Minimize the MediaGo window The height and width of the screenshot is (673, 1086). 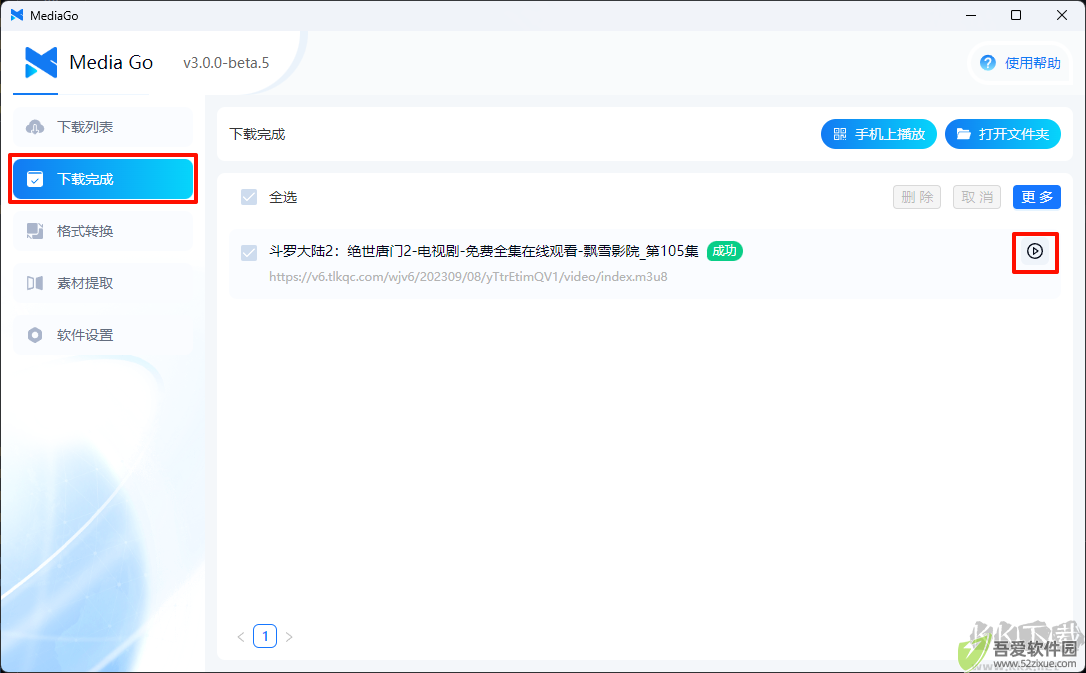pyautogui.click(x=970, y=15)
